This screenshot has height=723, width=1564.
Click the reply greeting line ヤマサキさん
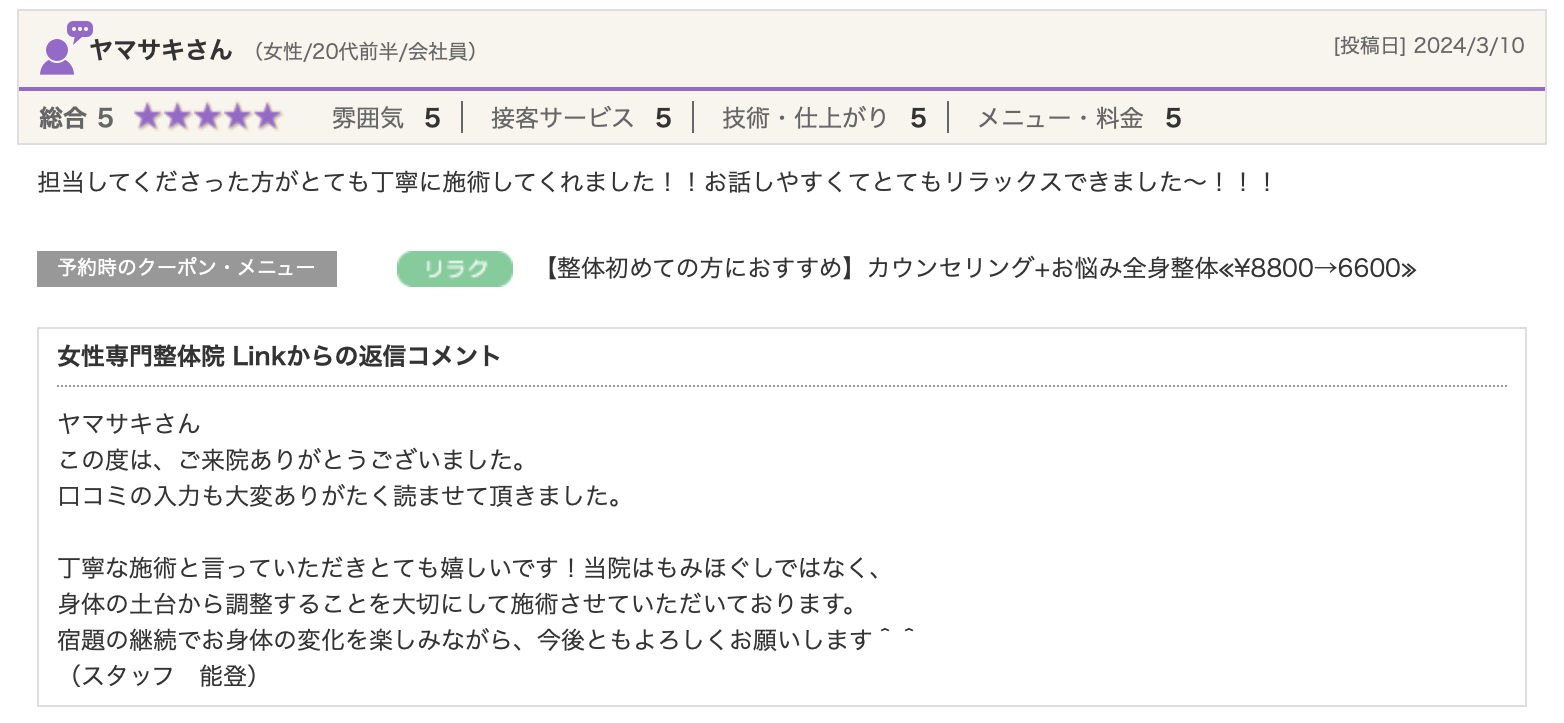point(130,424)
